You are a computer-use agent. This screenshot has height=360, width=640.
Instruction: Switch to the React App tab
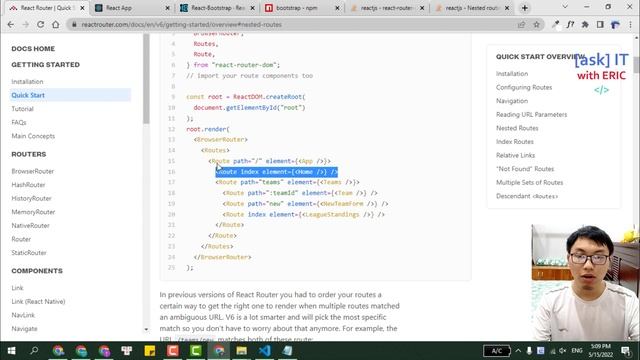click(131, 8)
